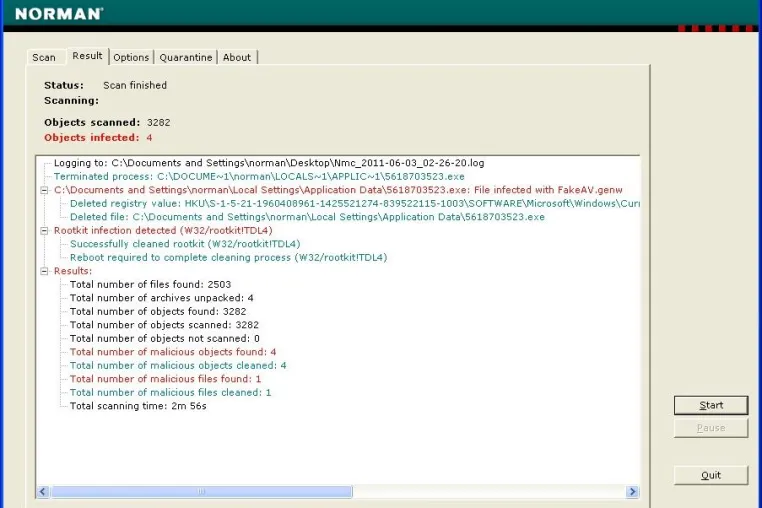Collapse the FakeAV.genw infected file node
This screenshot has width=762, height=508.
[x=44, y=190]
